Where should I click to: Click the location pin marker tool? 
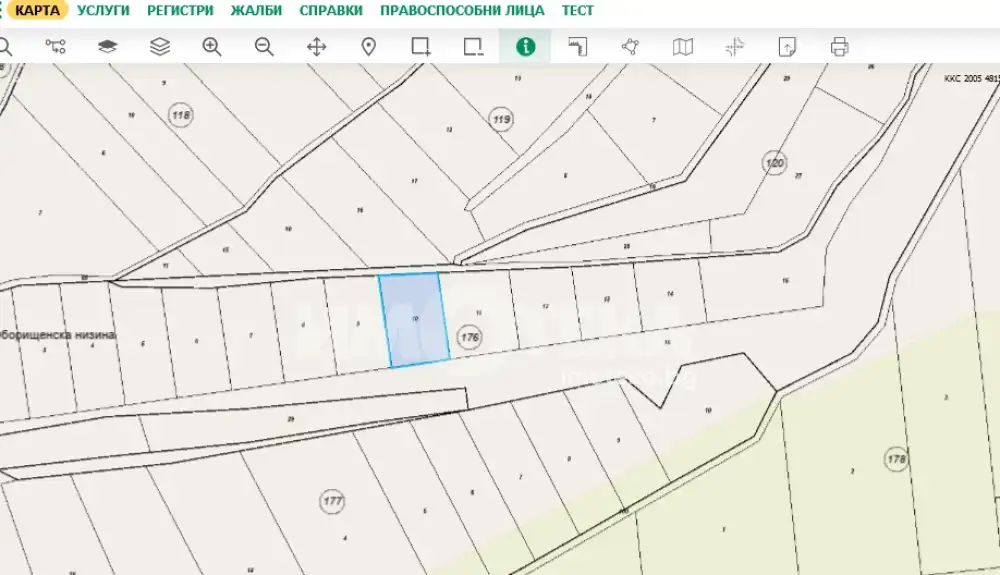(x=368, y=46)
